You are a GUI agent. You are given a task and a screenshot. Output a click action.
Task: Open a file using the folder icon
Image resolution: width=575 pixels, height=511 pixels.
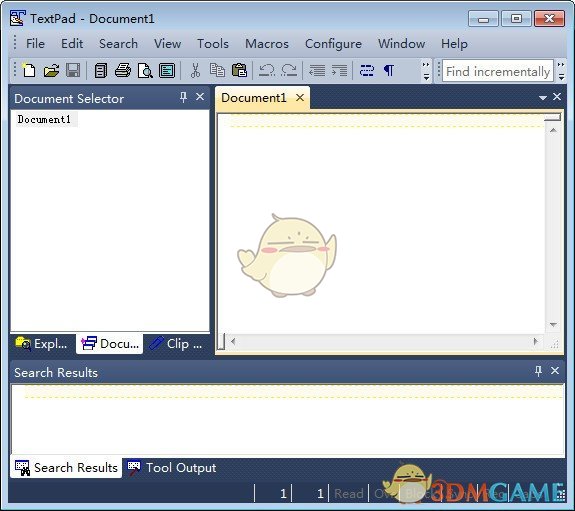(x=51, y=70)
